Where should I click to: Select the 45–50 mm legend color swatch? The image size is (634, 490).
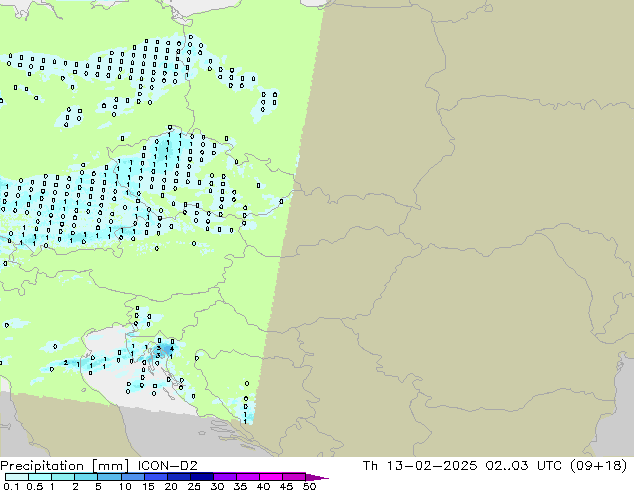294,477
